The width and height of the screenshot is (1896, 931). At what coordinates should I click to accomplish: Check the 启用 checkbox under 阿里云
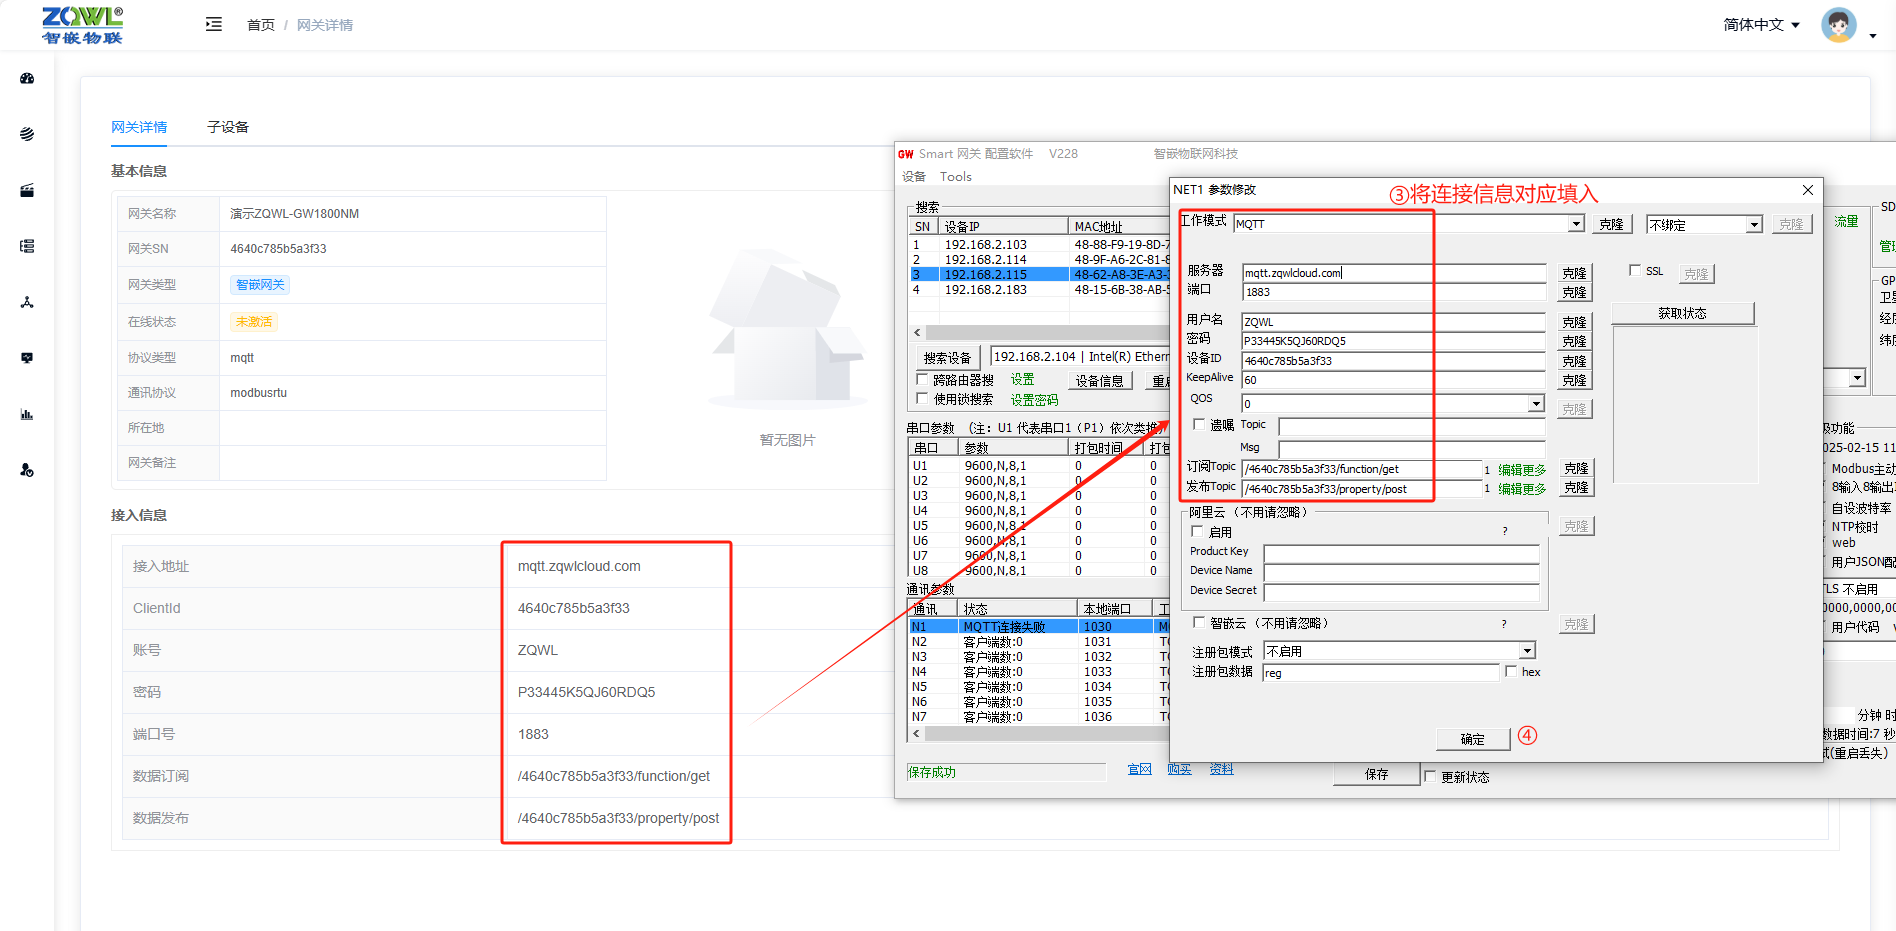click(x=1197, y=531)
